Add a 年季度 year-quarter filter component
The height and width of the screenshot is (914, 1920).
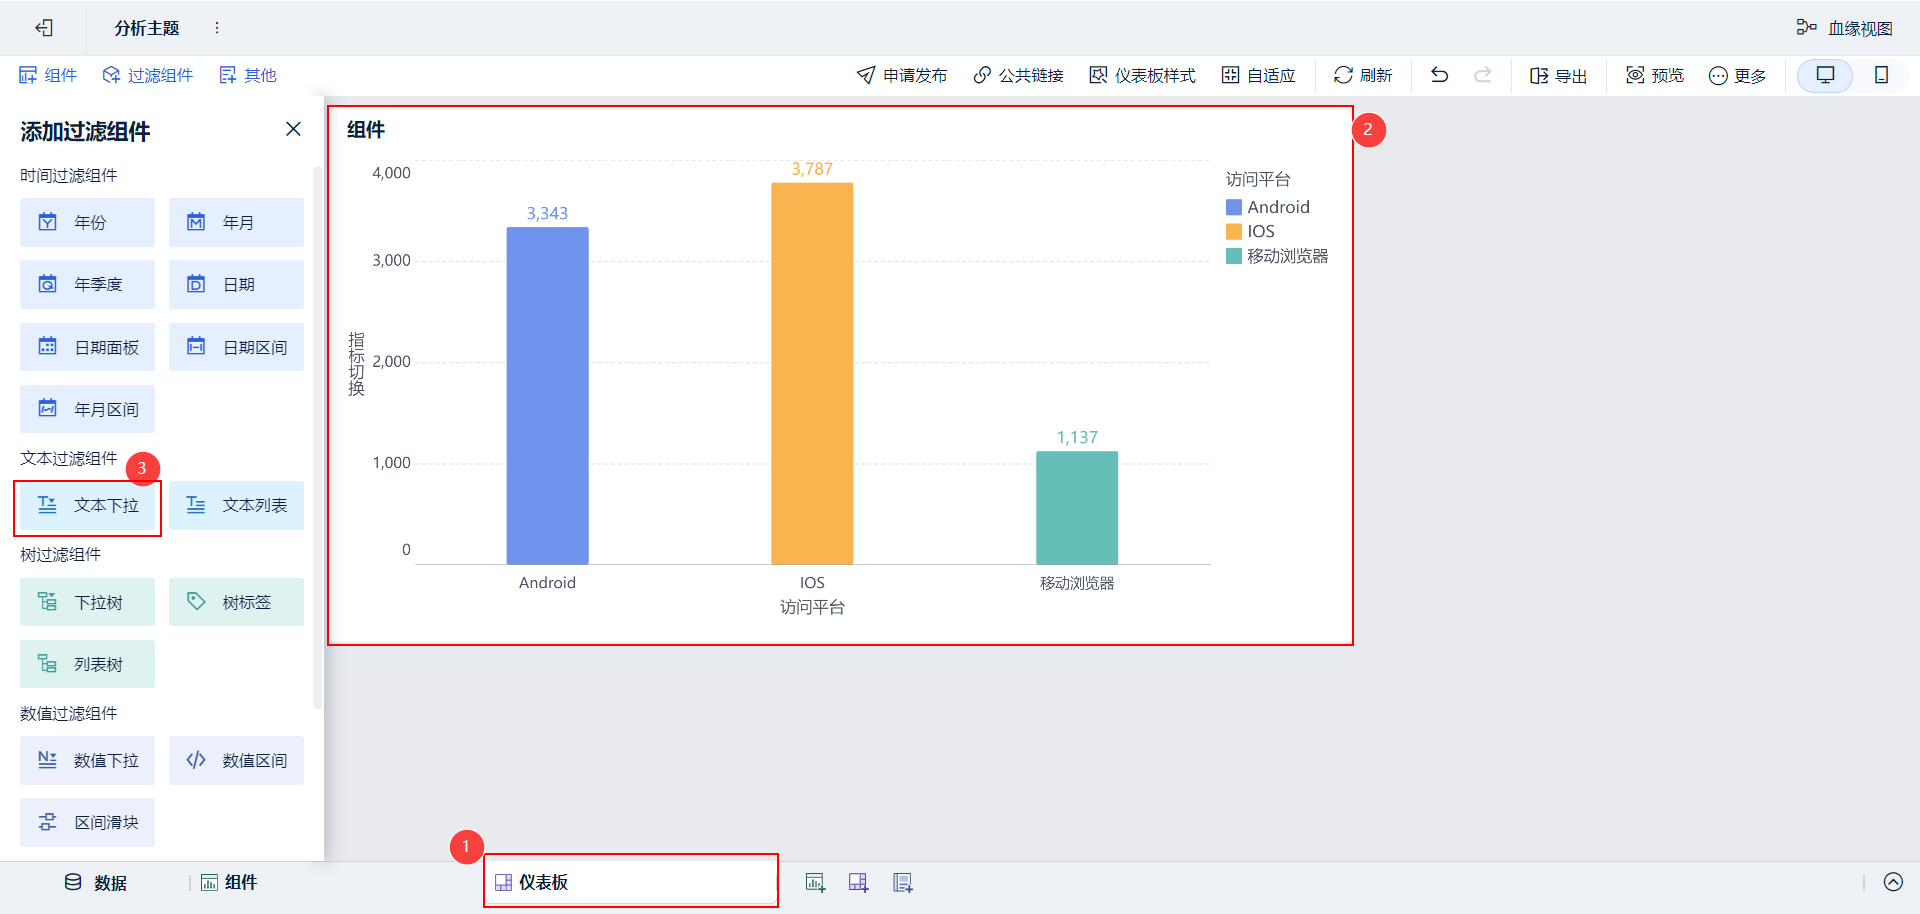pos(87,284)
